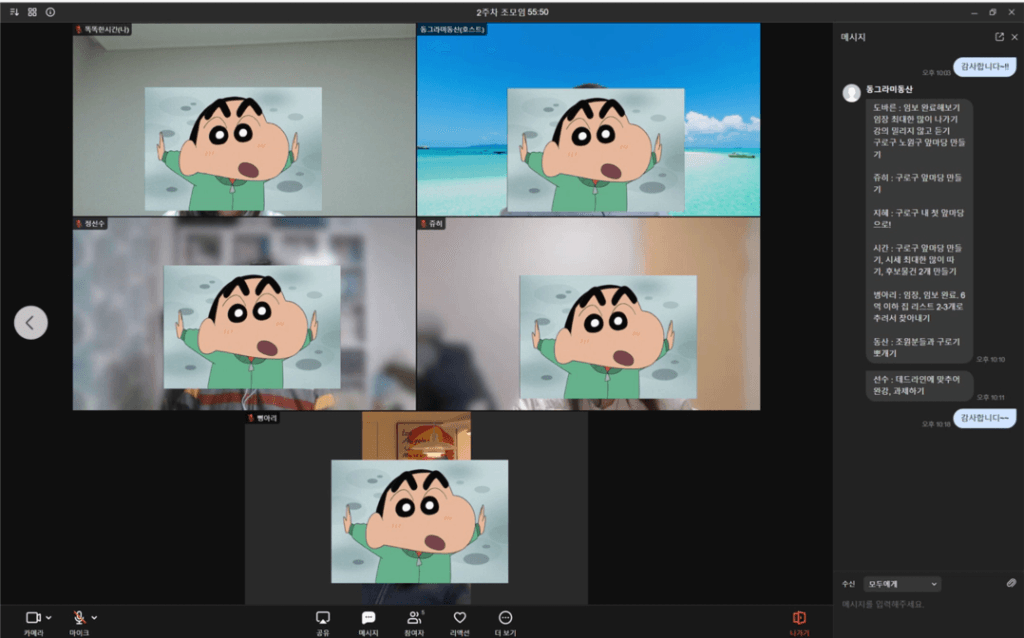The height and width of the screenshot is (638, 1024).
Task: Click the muted mic icon on 똑똑한시간 label
Action: (79, 29)
